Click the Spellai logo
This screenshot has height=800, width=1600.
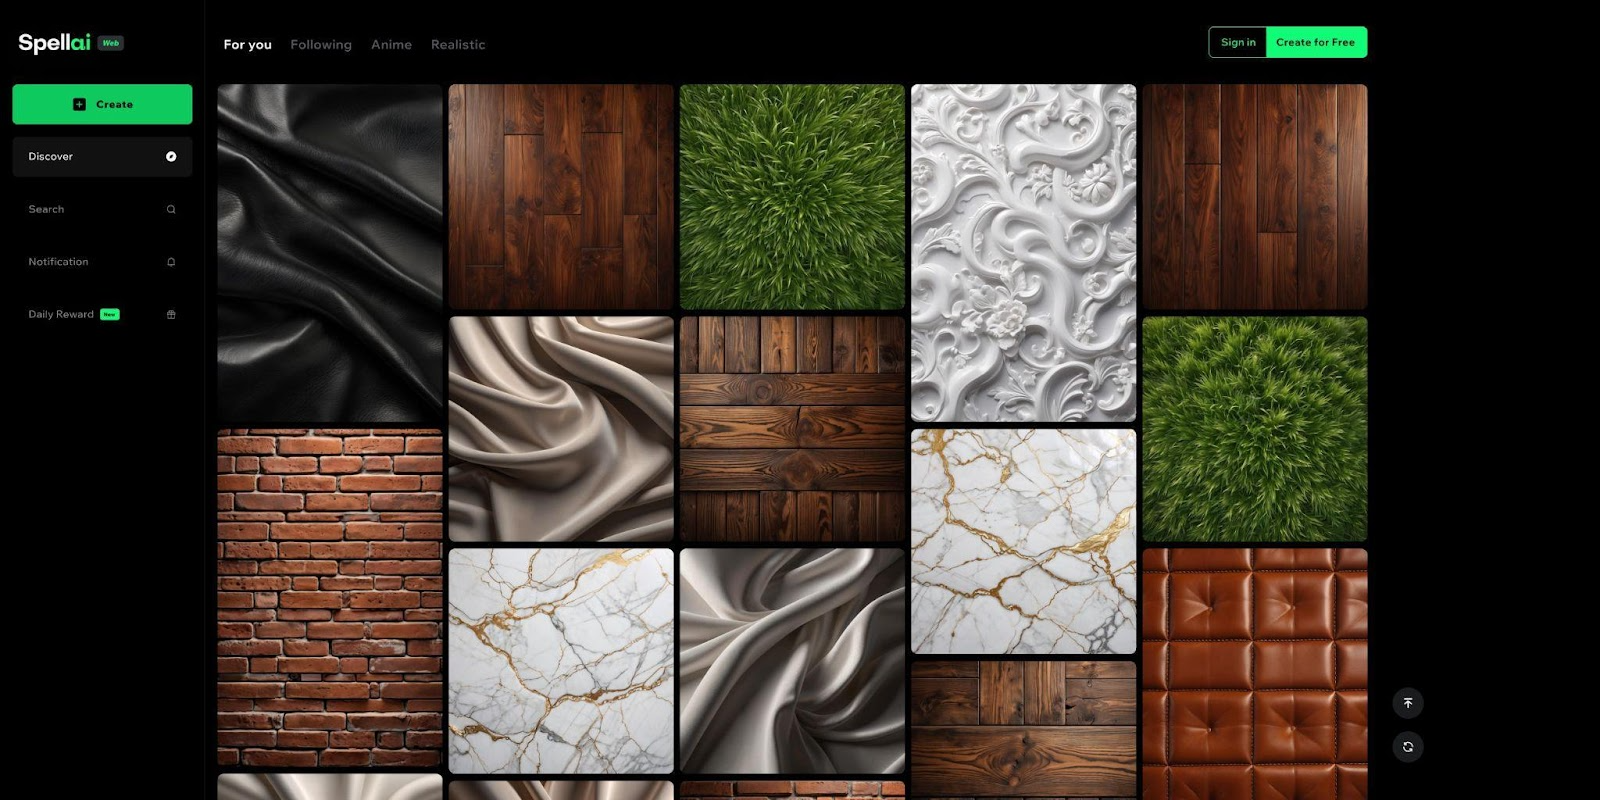click(54, 42)
